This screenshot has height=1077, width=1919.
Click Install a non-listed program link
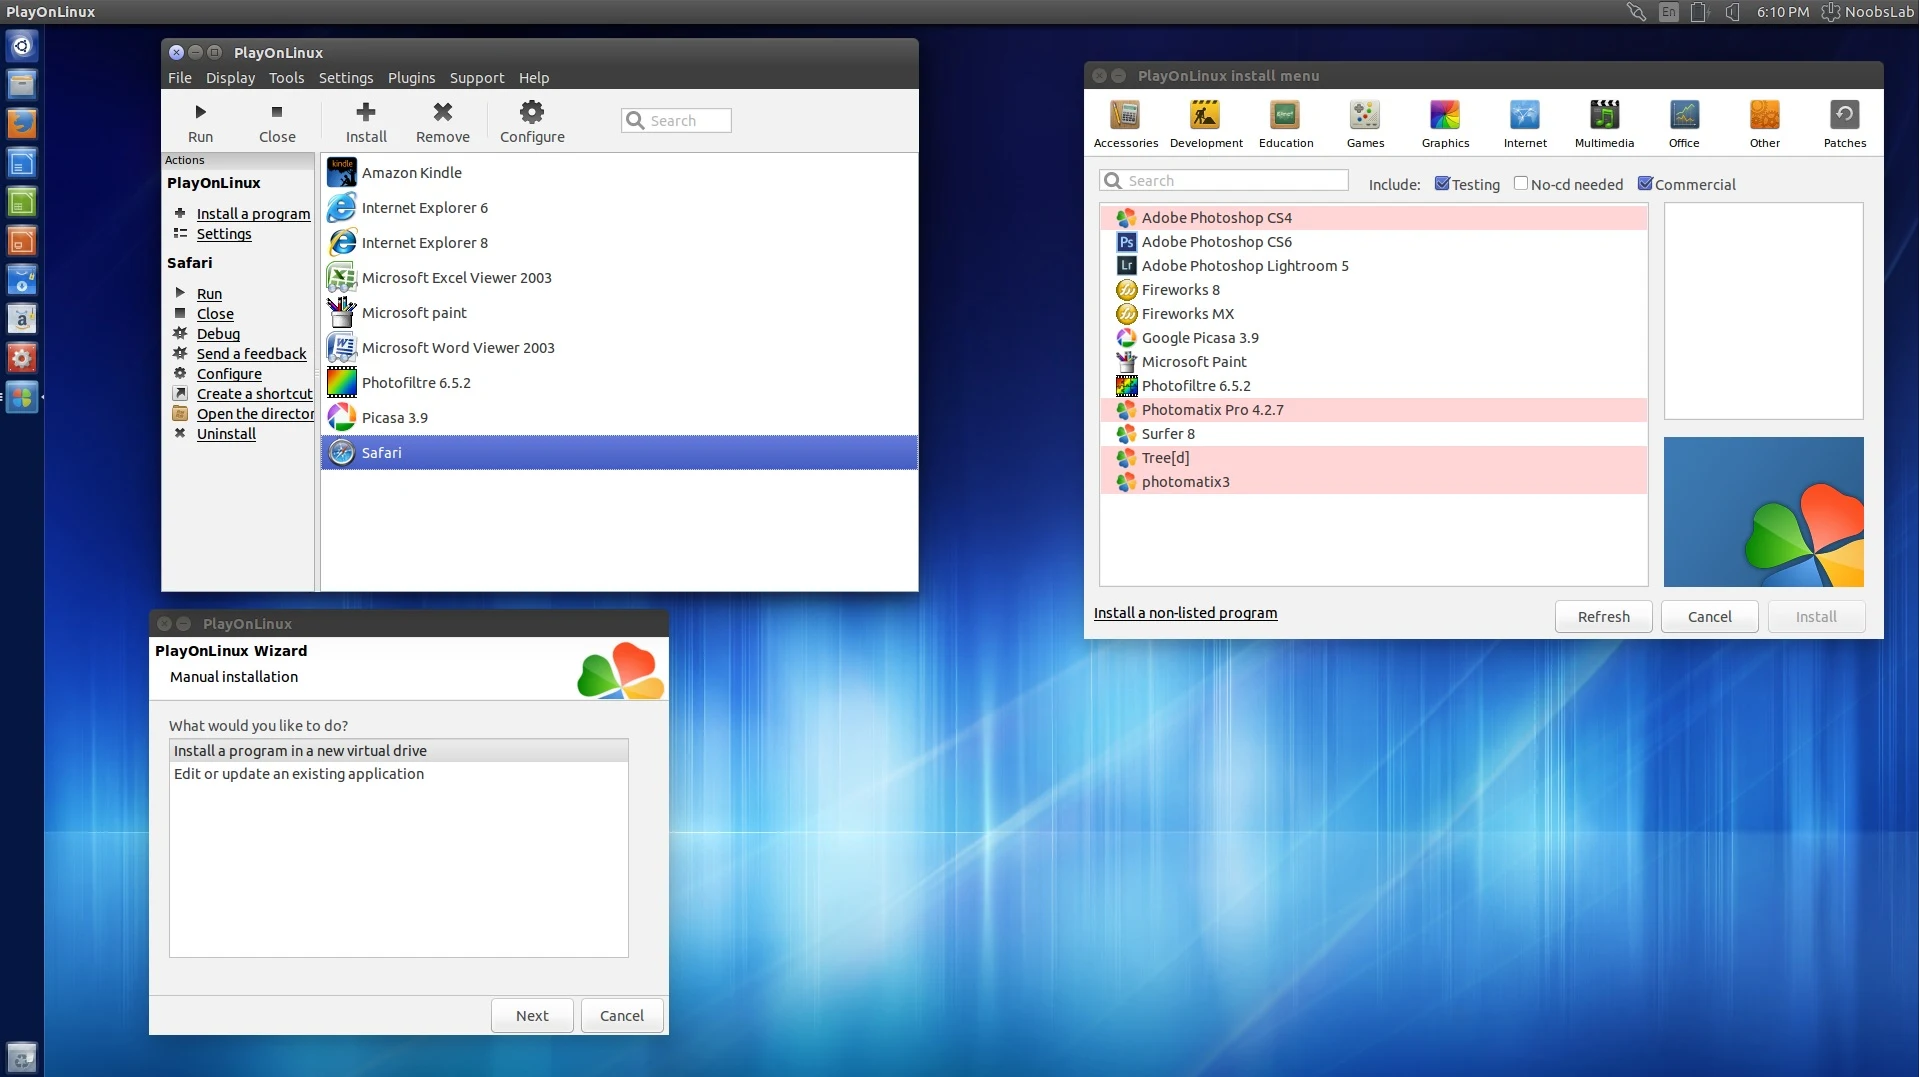coord(1185,613)
